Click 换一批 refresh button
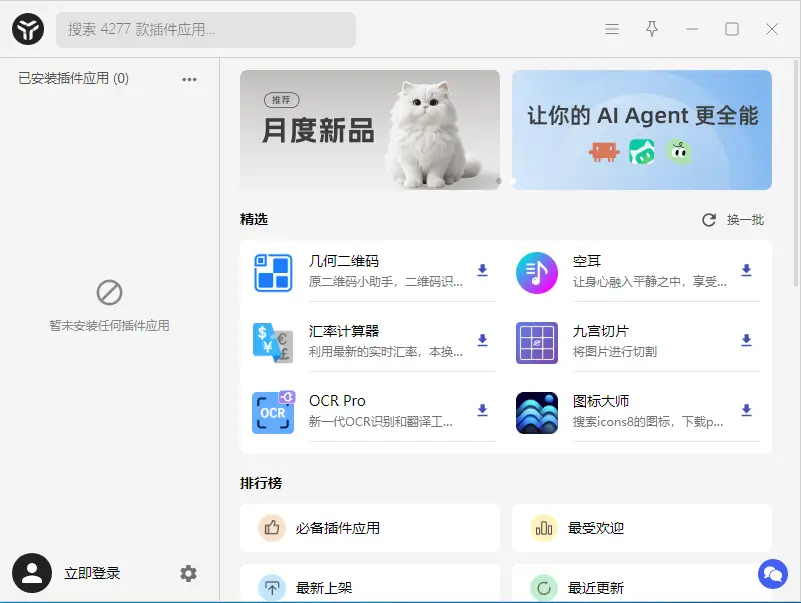The height and width of the screenshot is (603, 801). (733, 220)
